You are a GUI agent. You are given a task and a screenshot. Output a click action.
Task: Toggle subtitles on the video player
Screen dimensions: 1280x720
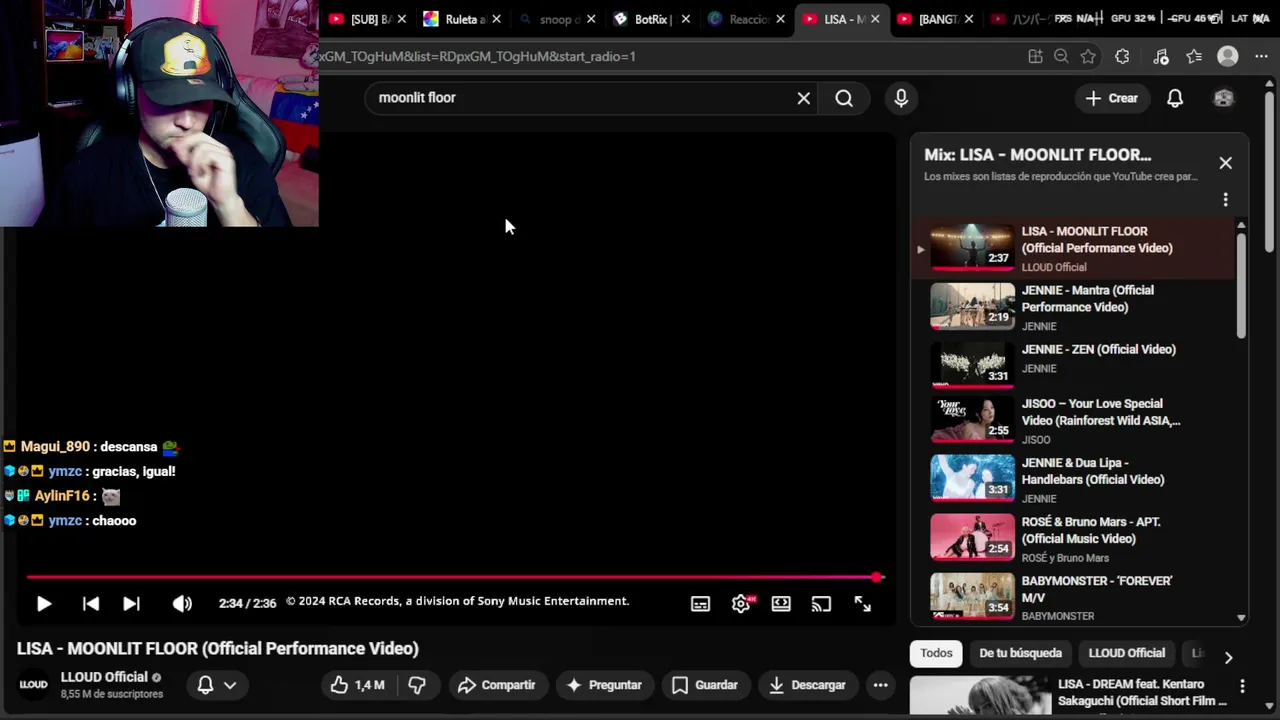(700, 604)
